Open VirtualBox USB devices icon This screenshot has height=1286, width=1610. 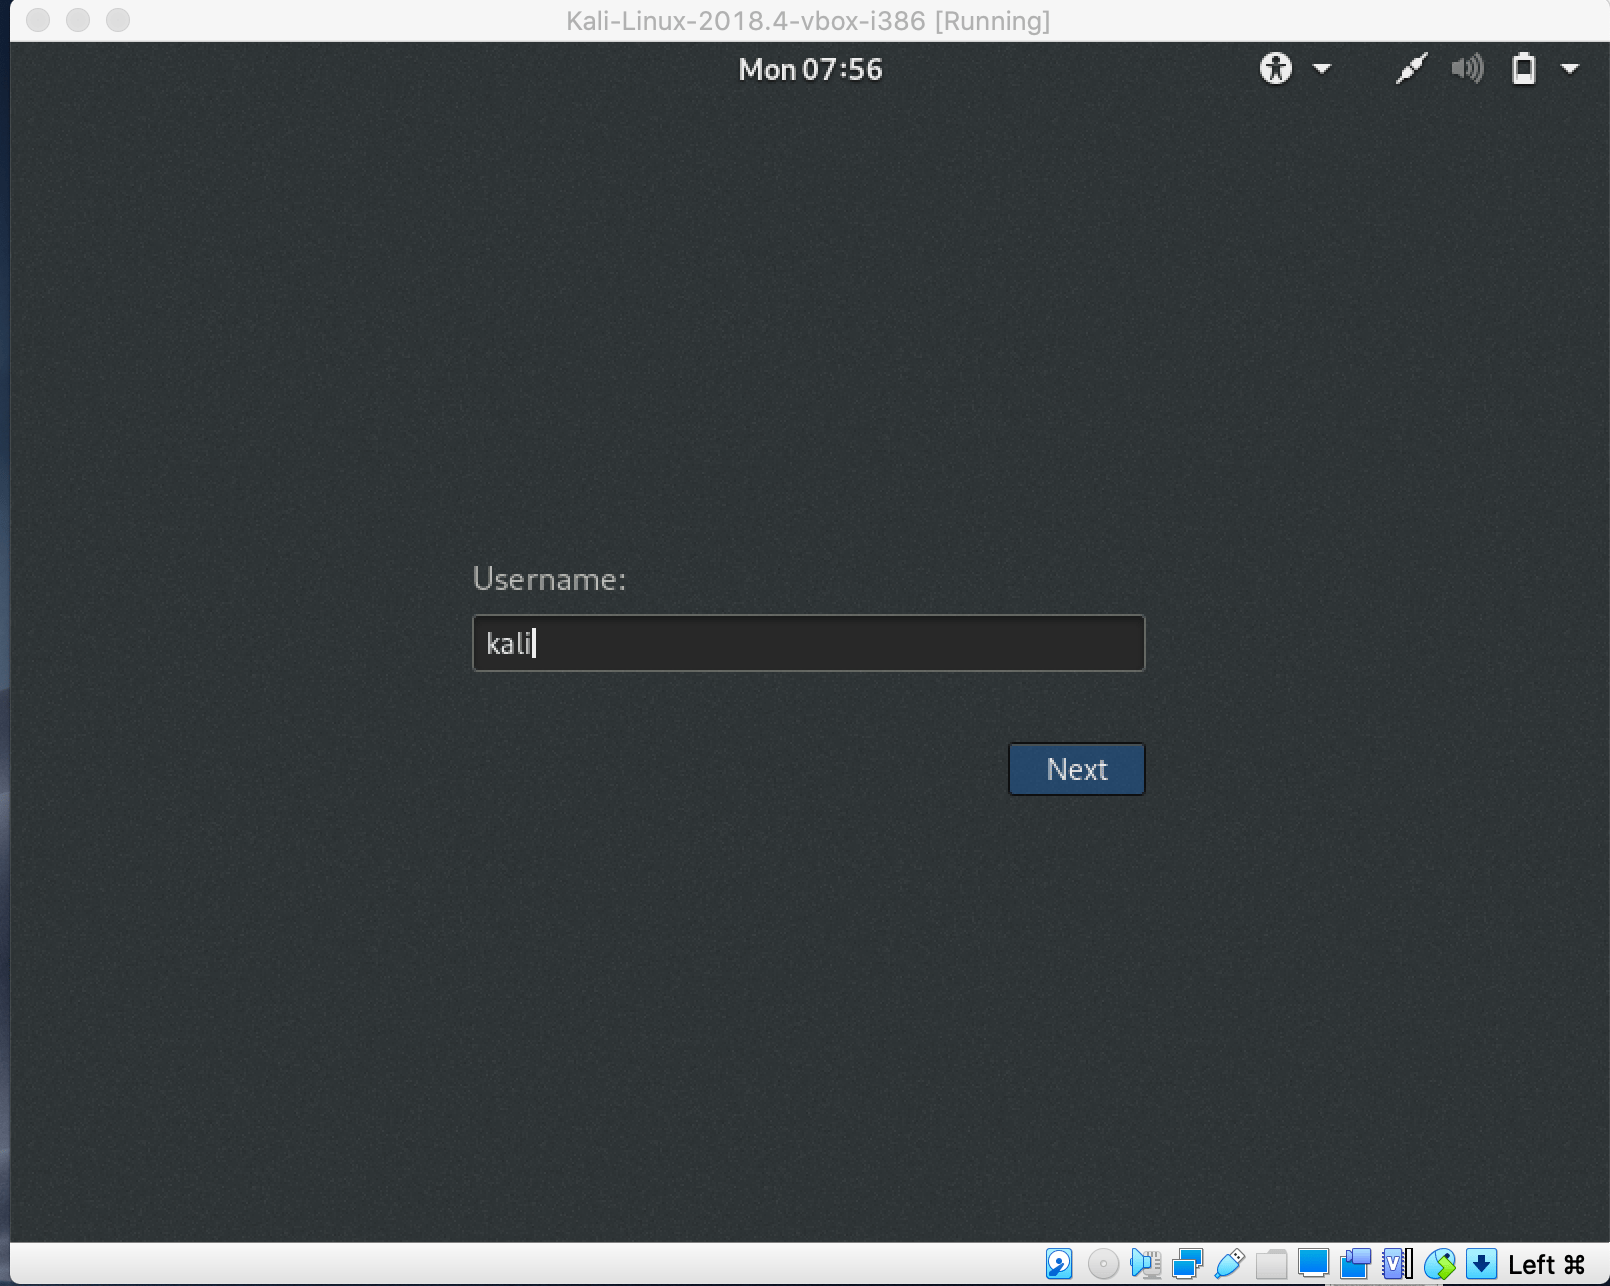point(1230,1264)
